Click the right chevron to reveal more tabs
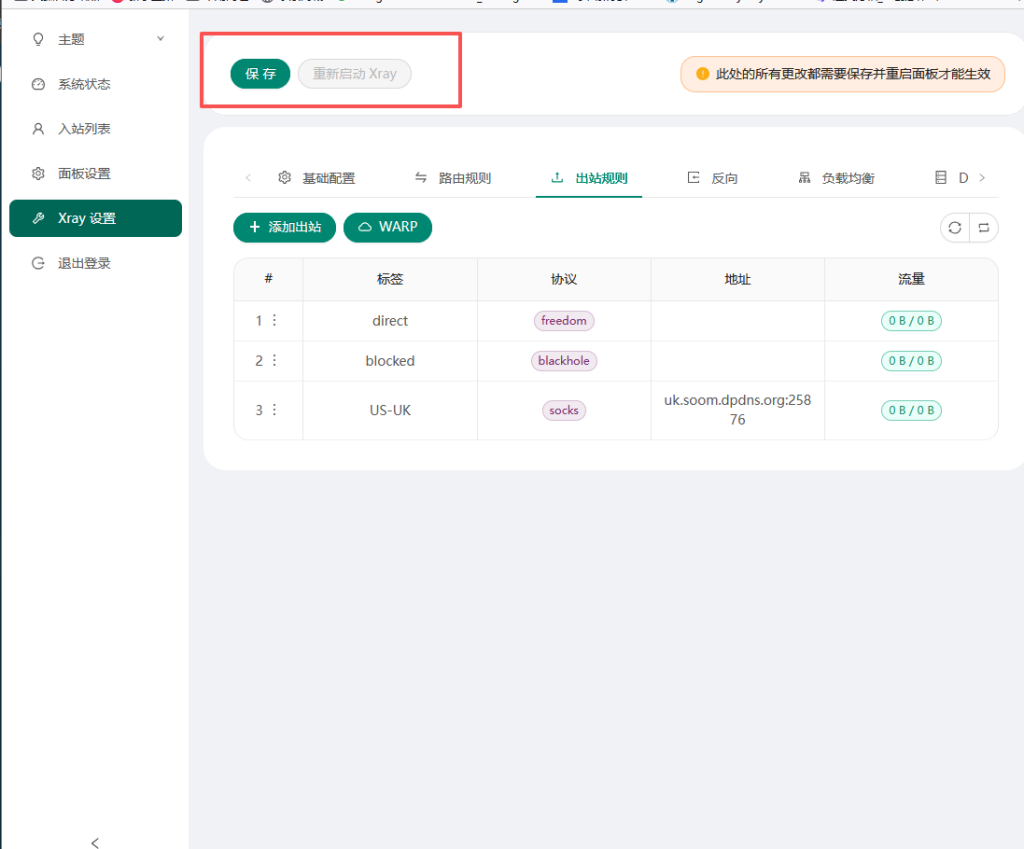 pos(982,177)
